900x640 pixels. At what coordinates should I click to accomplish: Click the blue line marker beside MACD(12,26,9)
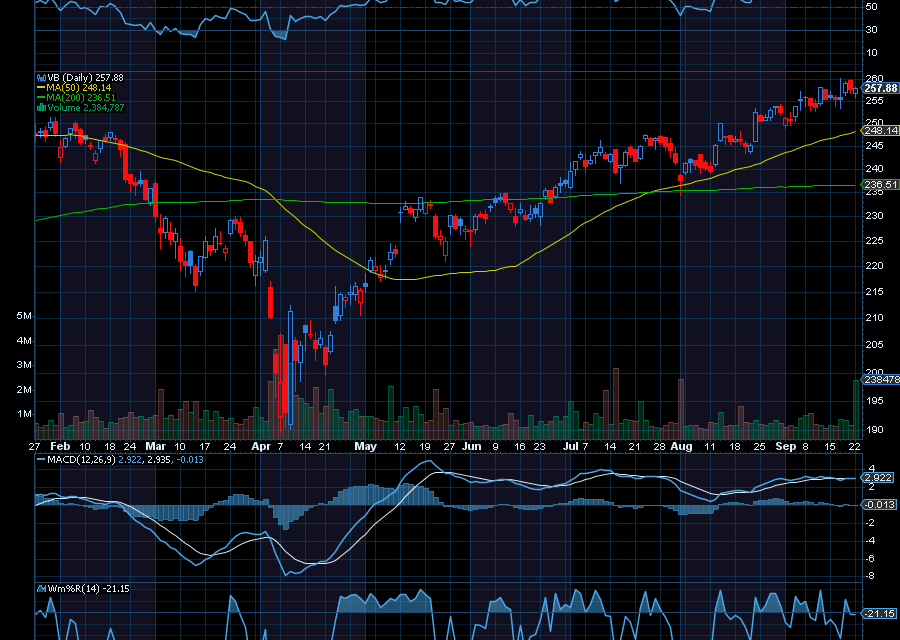[x=41, y=460]
